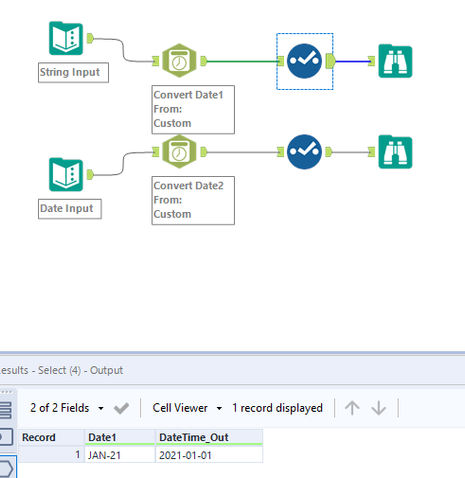Click the Results - Select (4) - Output title
Screen dimensions: 465x478
[61, 370]
